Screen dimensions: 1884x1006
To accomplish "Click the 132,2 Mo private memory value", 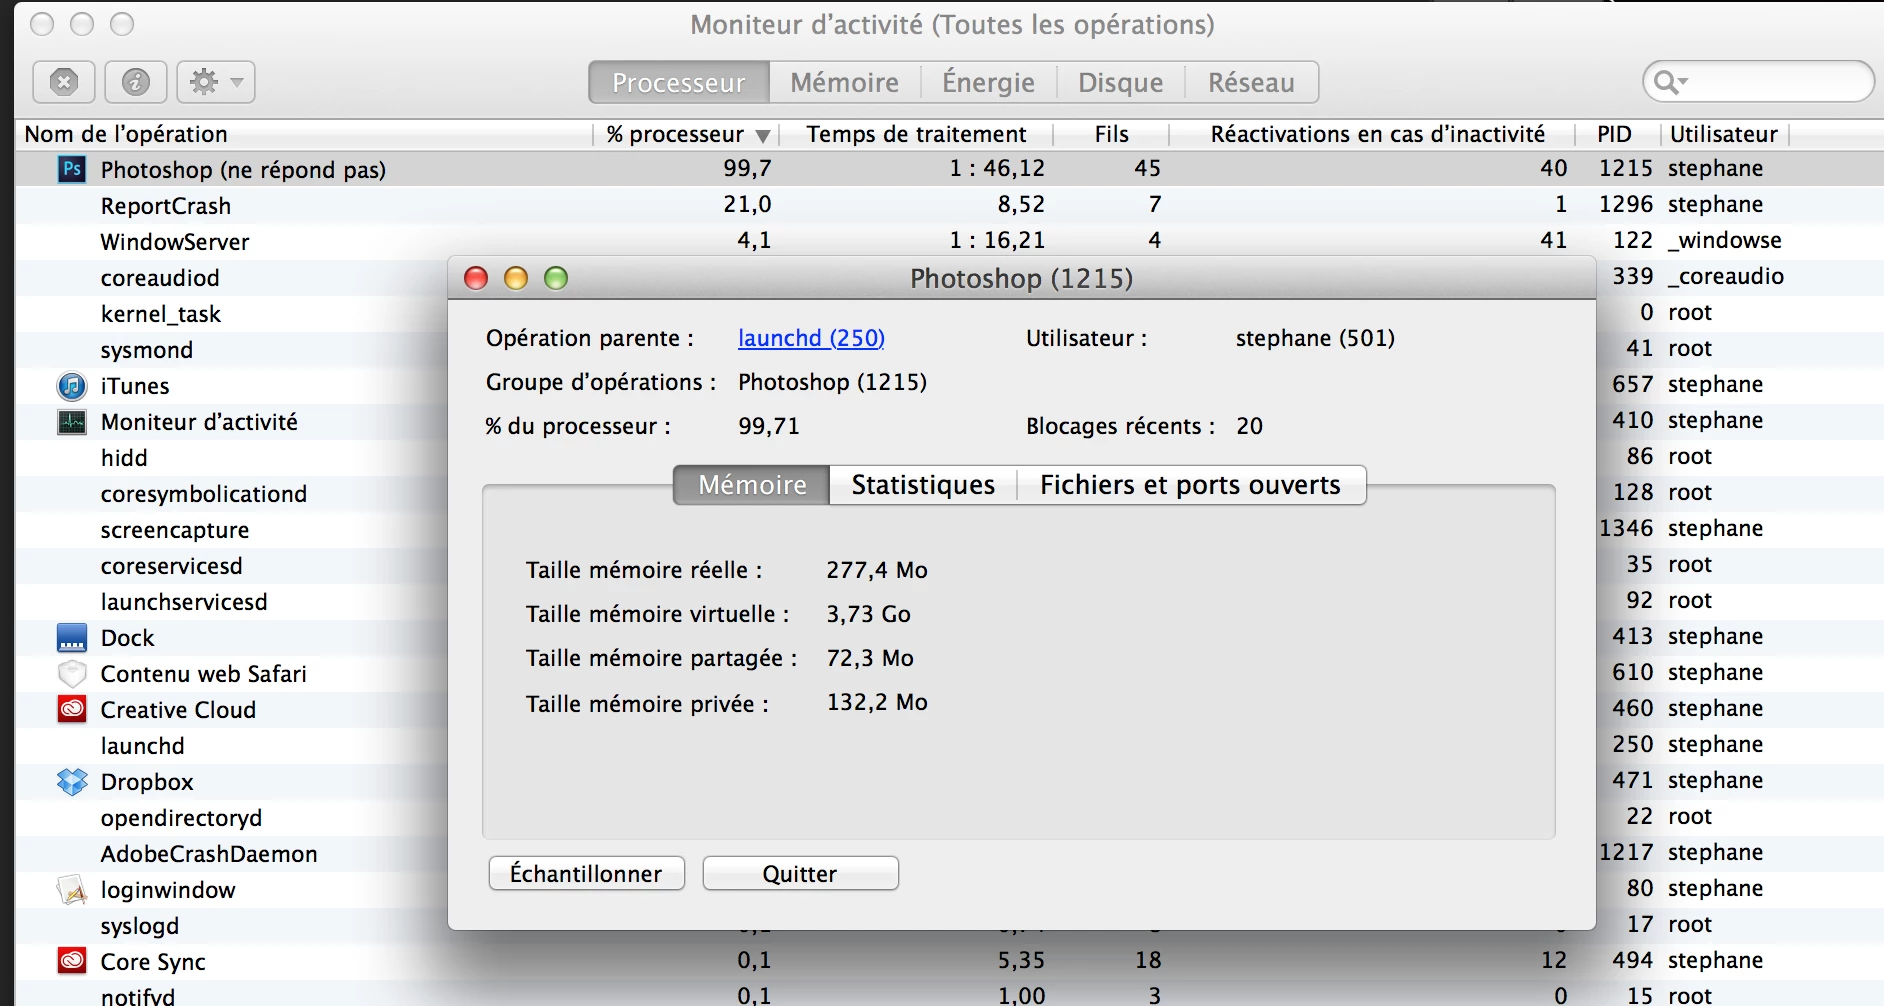I will click(877, 702).
